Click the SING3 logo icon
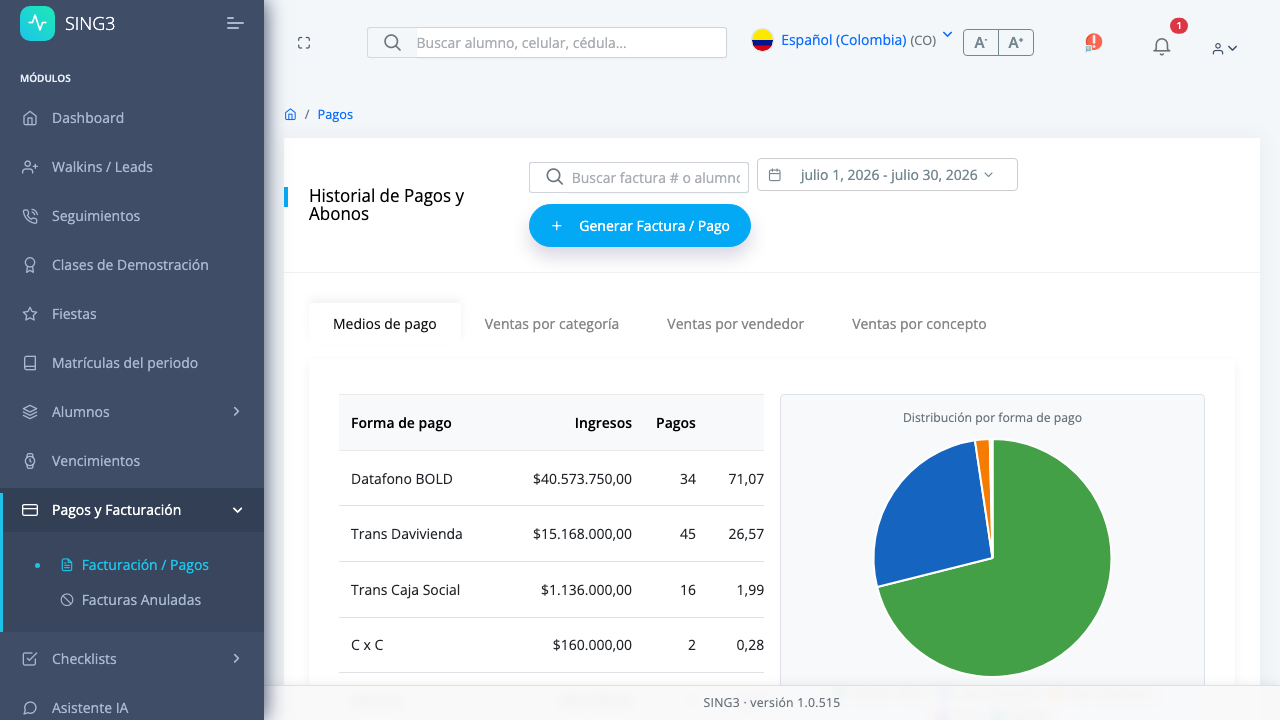This screenshot has height=720, width=1280. click(38, 23)
